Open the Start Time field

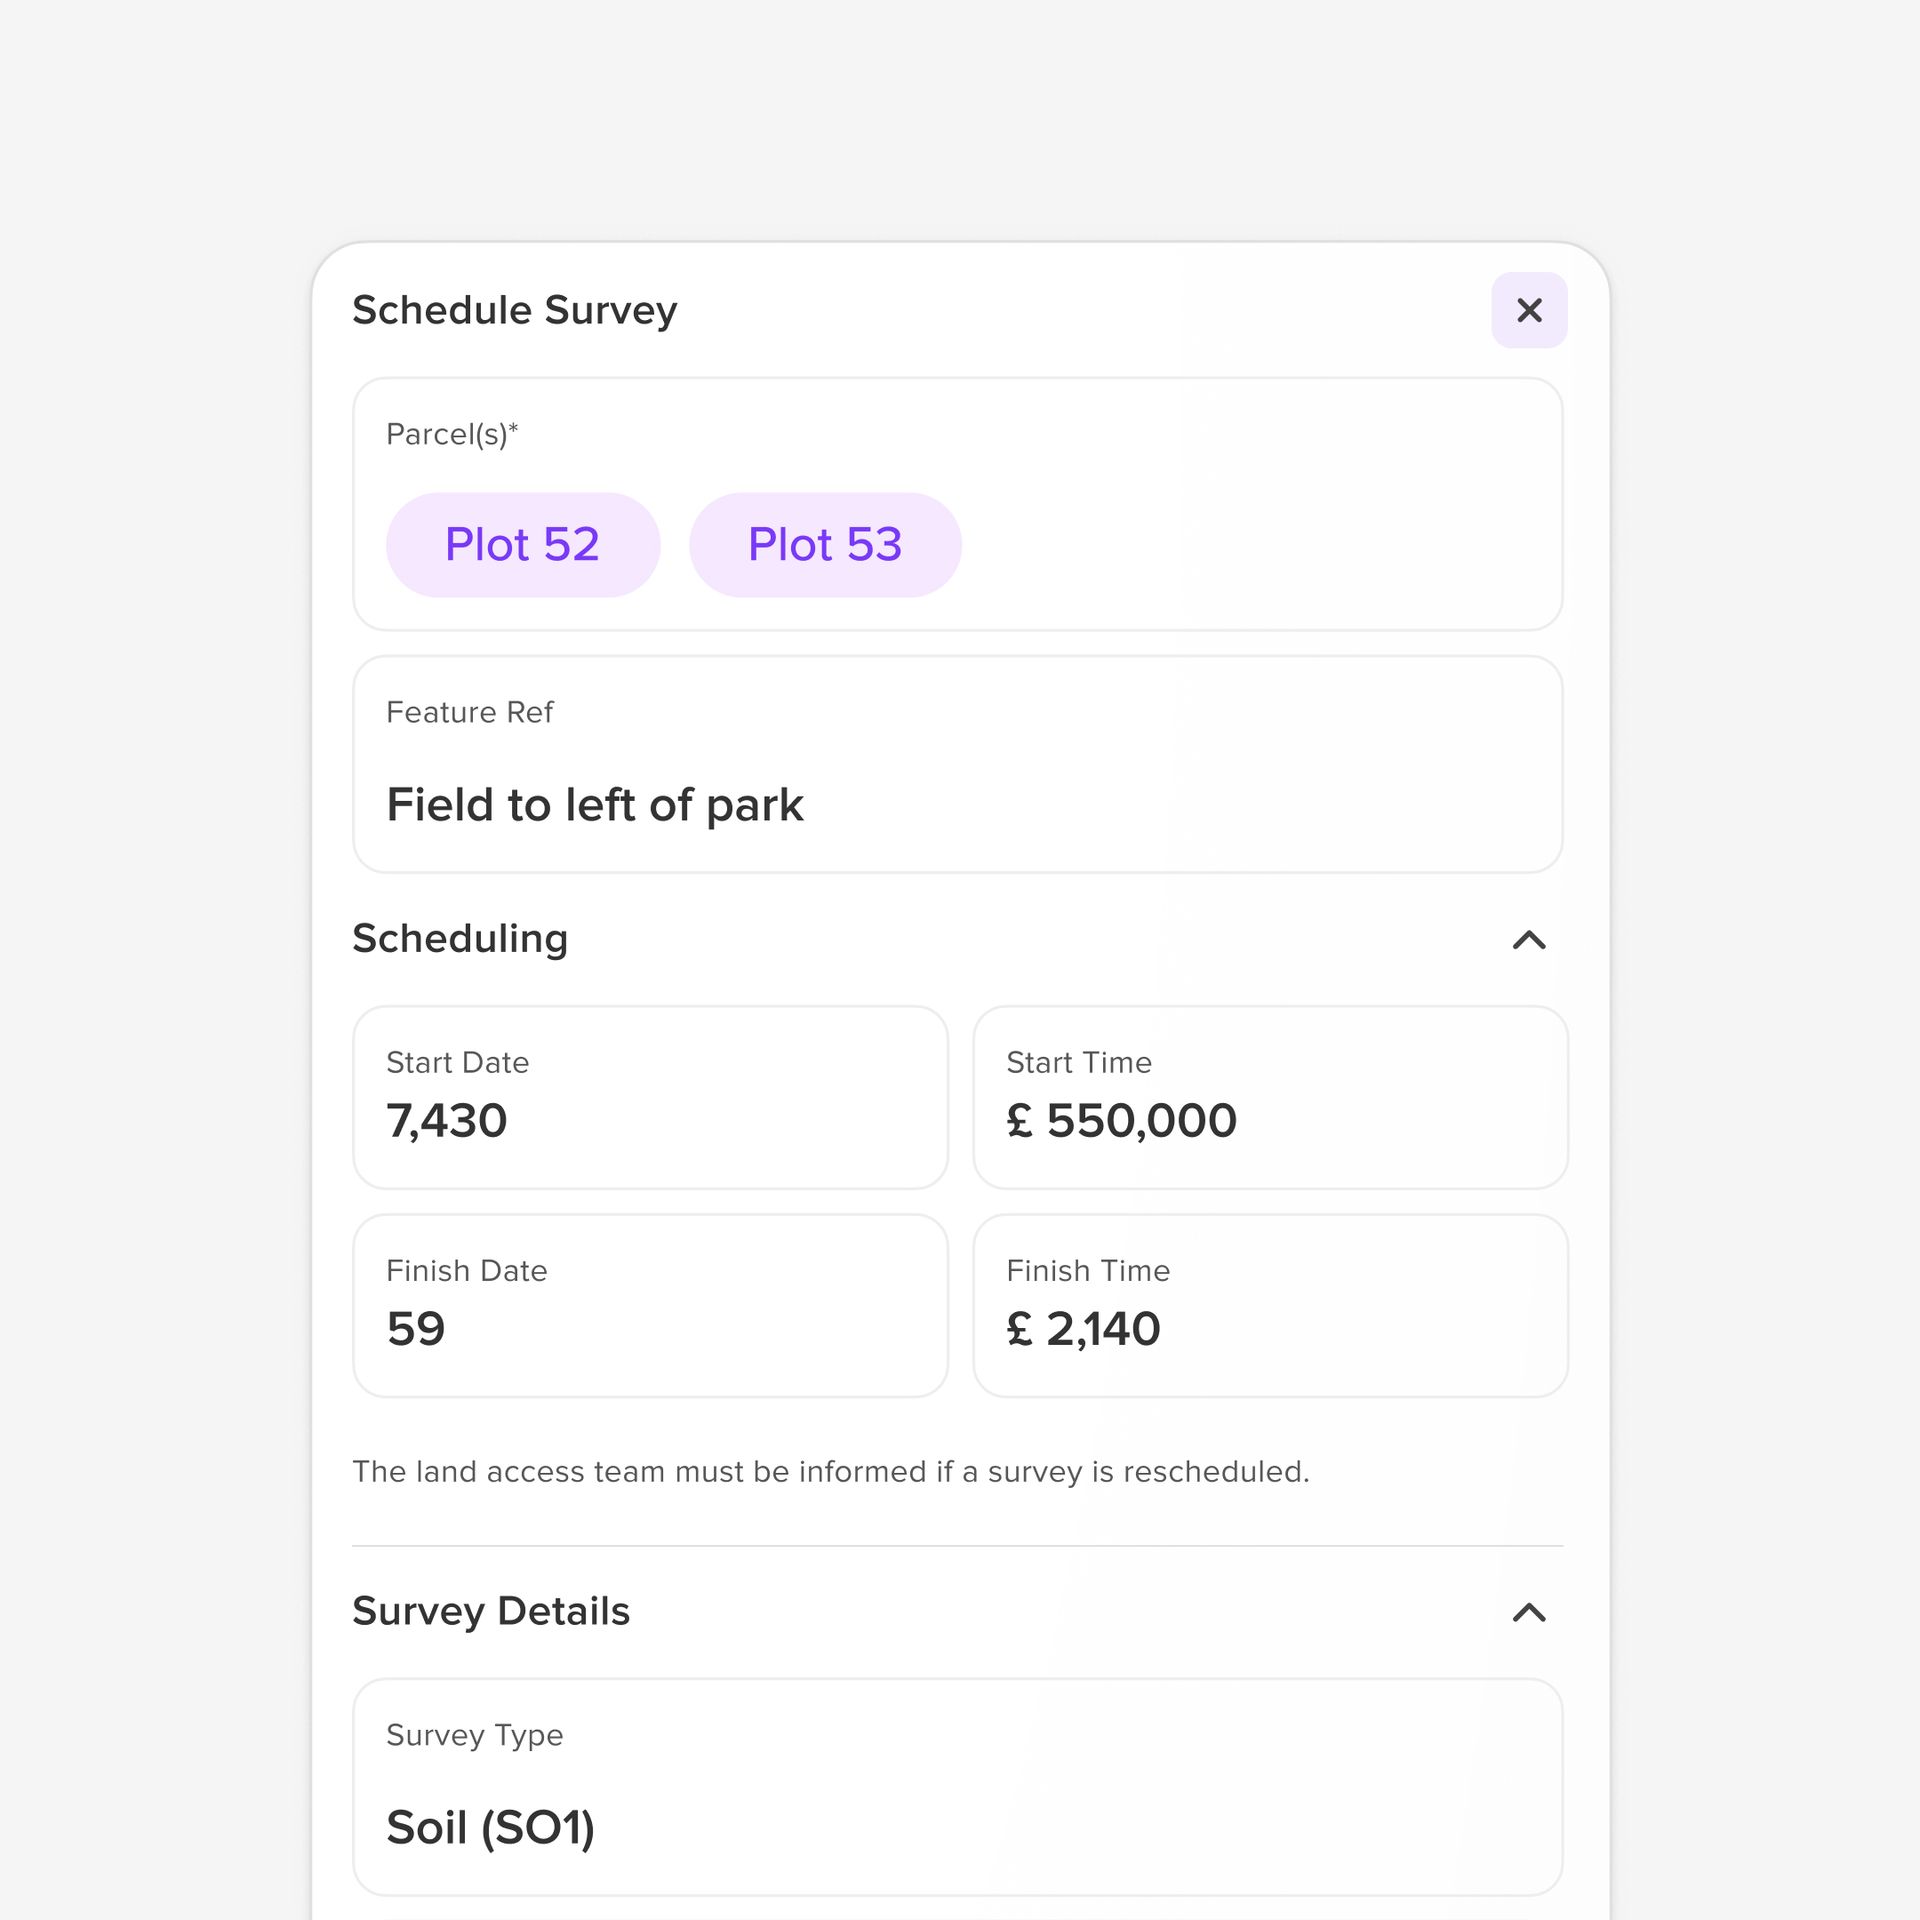click(1270, 1097)
